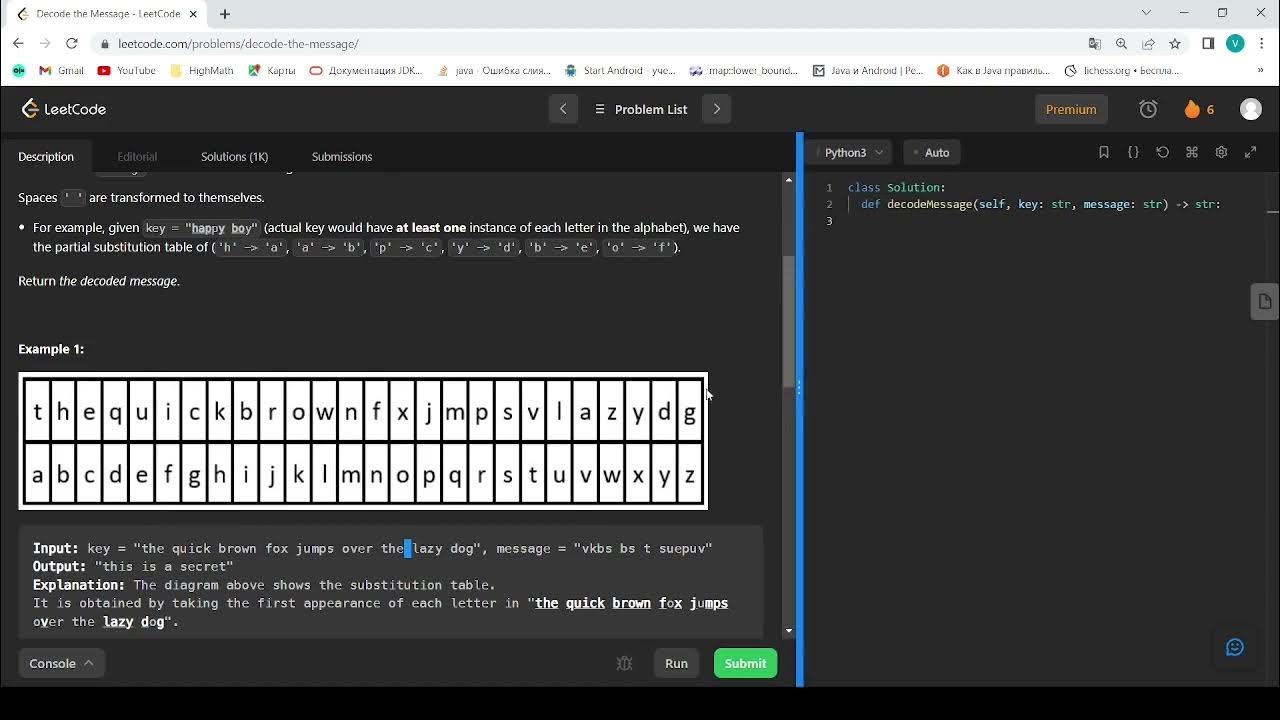
Task: Click the LeetCode logo
Action: (x=64, y=109)
